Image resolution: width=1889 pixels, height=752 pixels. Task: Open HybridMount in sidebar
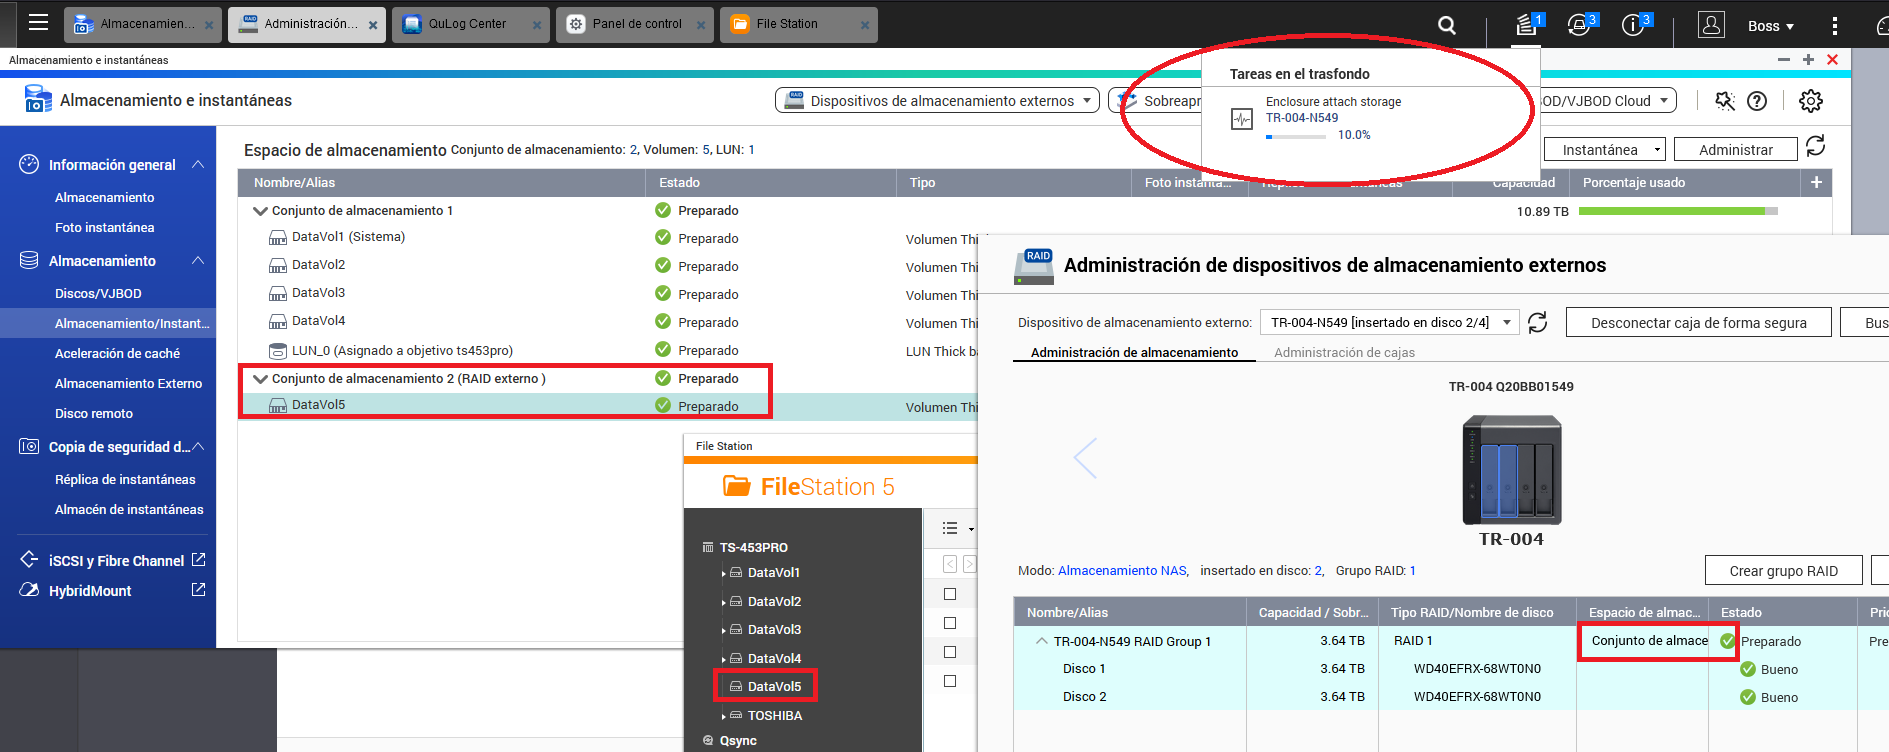tap(90, 591)
